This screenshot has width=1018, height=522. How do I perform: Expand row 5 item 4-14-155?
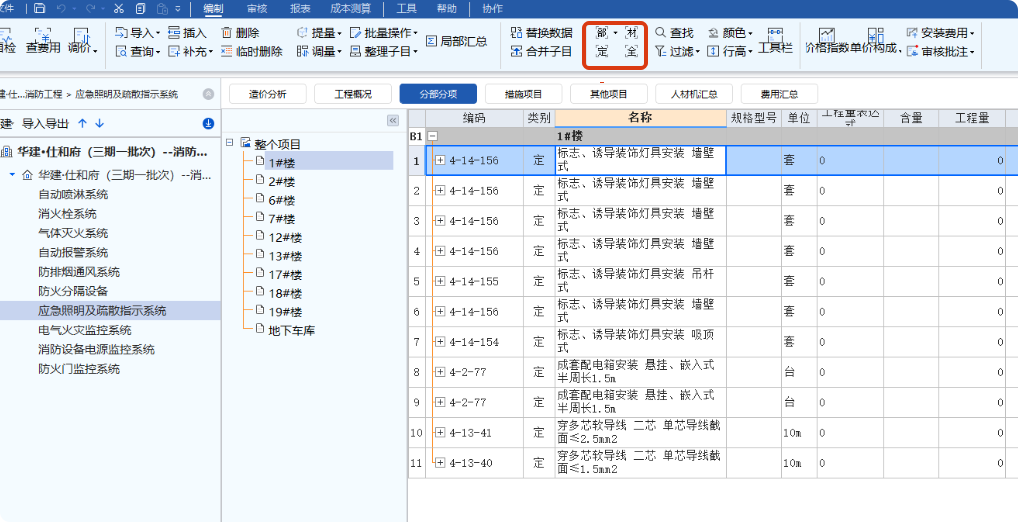440,281
